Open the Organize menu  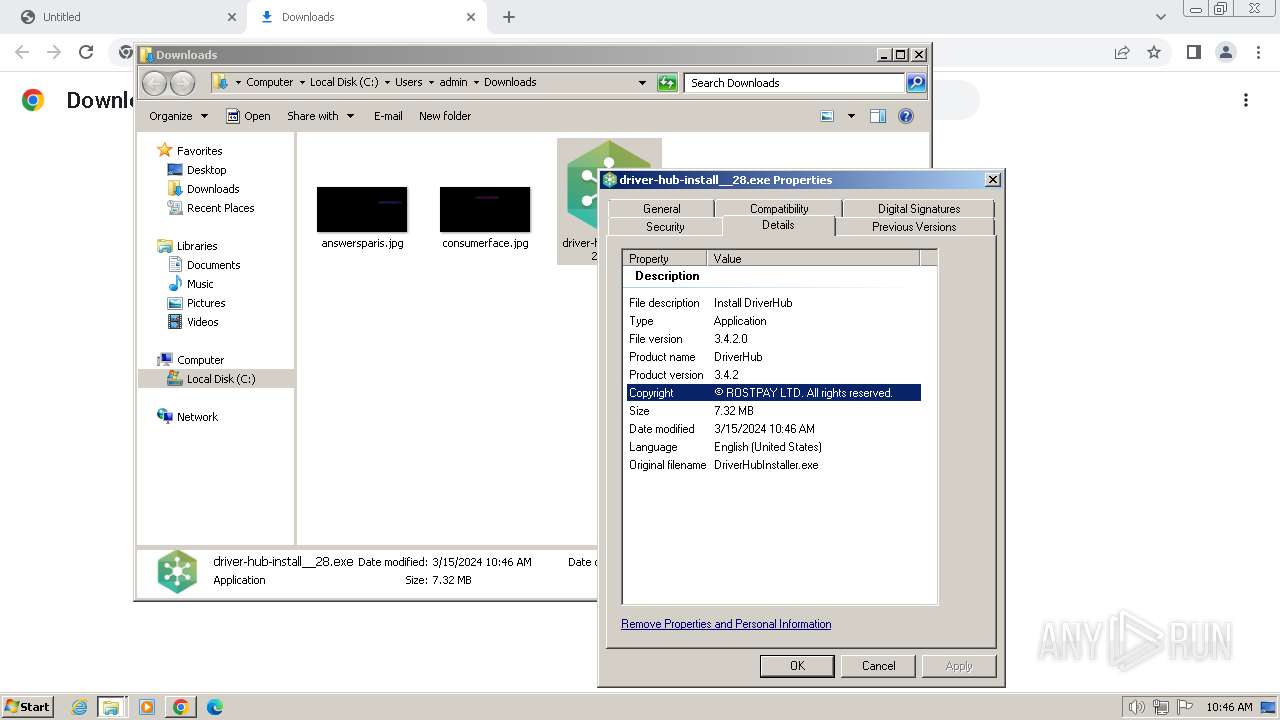click(x=178, y=116)
